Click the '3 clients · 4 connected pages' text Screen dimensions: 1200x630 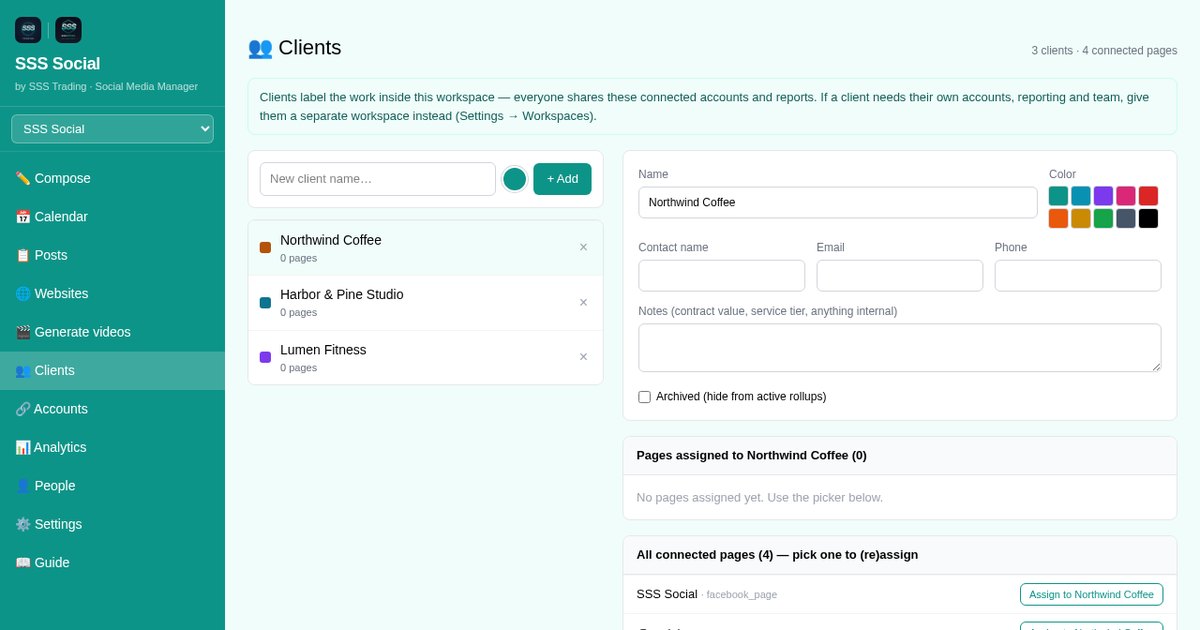point(1104,50)
